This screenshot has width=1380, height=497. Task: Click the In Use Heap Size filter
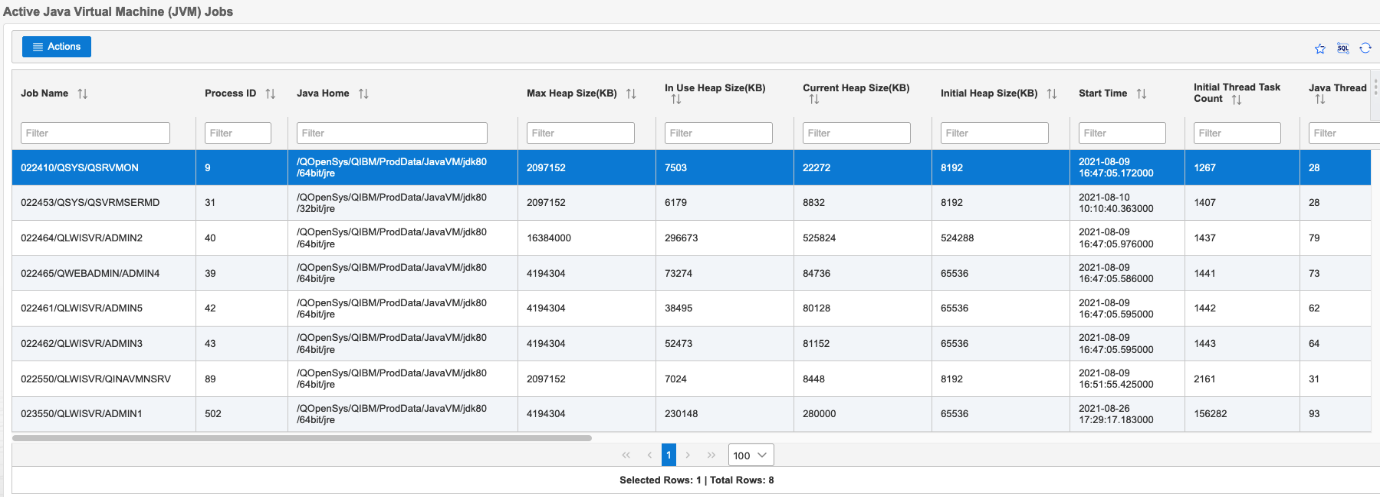pos(719,133)
